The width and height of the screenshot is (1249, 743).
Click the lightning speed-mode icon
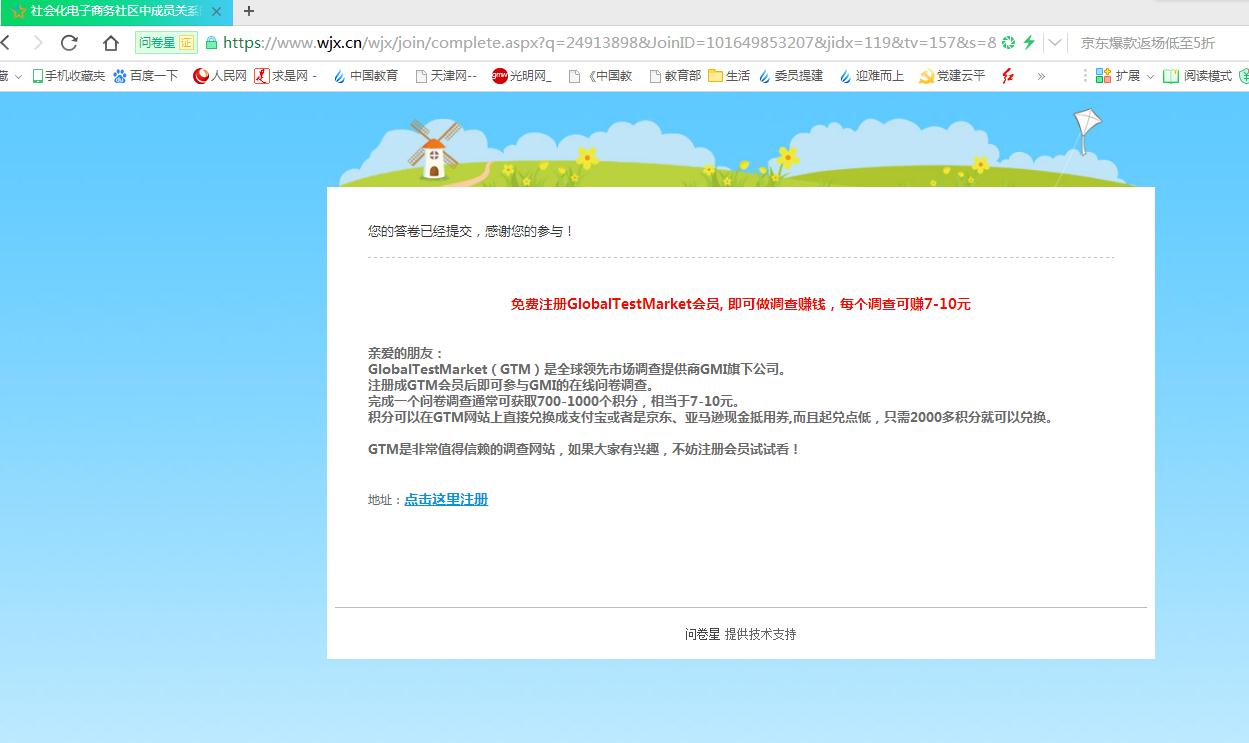click(x=1028, y=42)
